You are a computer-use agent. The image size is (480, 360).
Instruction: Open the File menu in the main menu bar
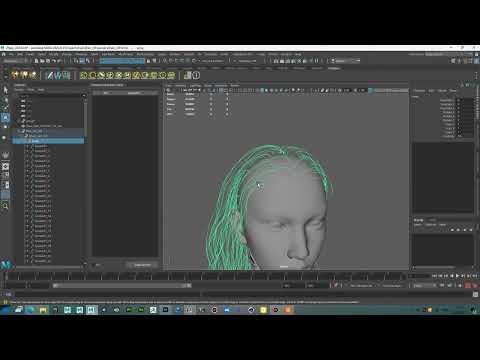point(11,54)
